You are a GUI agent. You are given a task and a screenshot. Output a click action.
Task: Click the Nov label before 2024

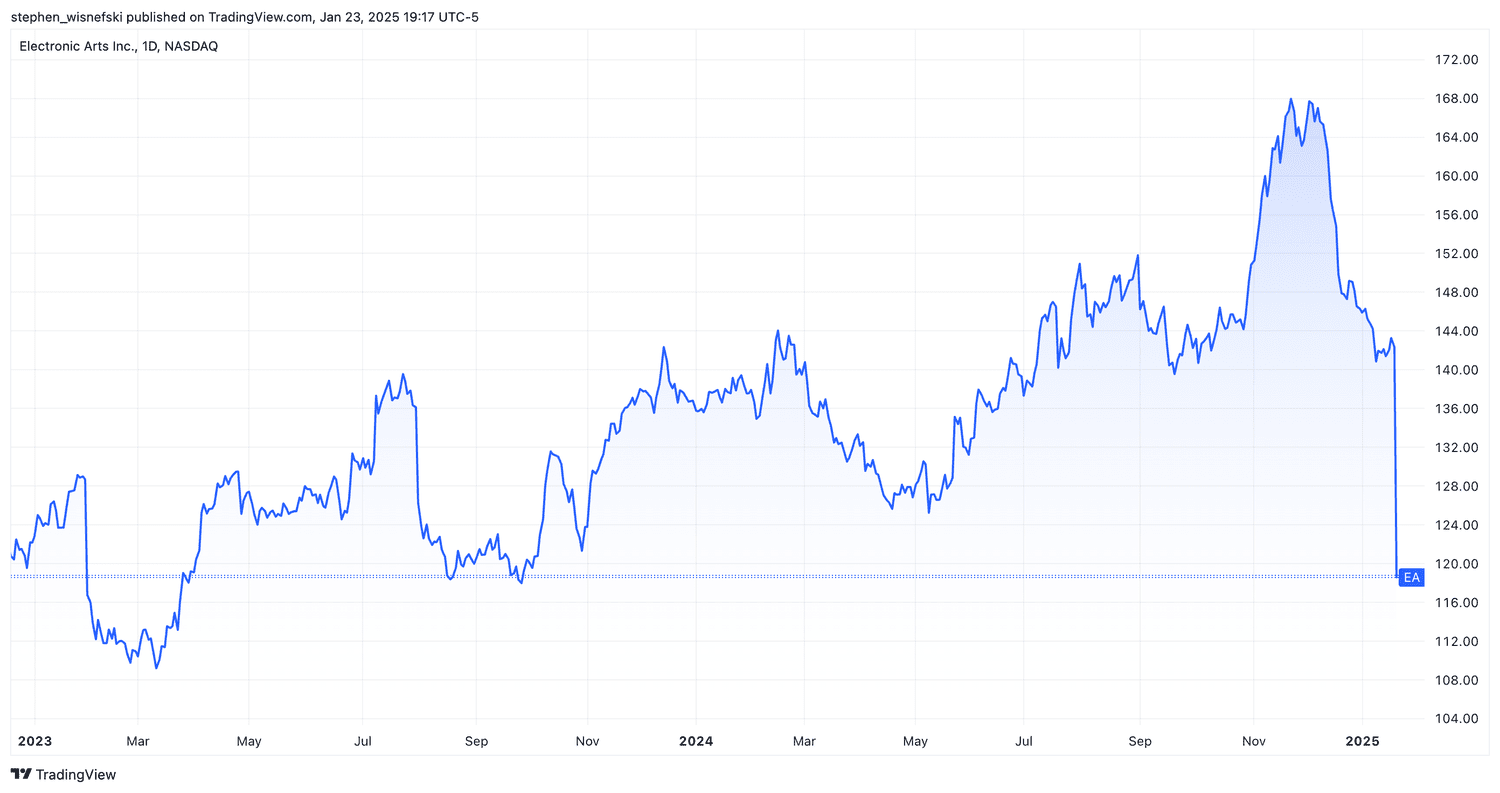[588, 741]
